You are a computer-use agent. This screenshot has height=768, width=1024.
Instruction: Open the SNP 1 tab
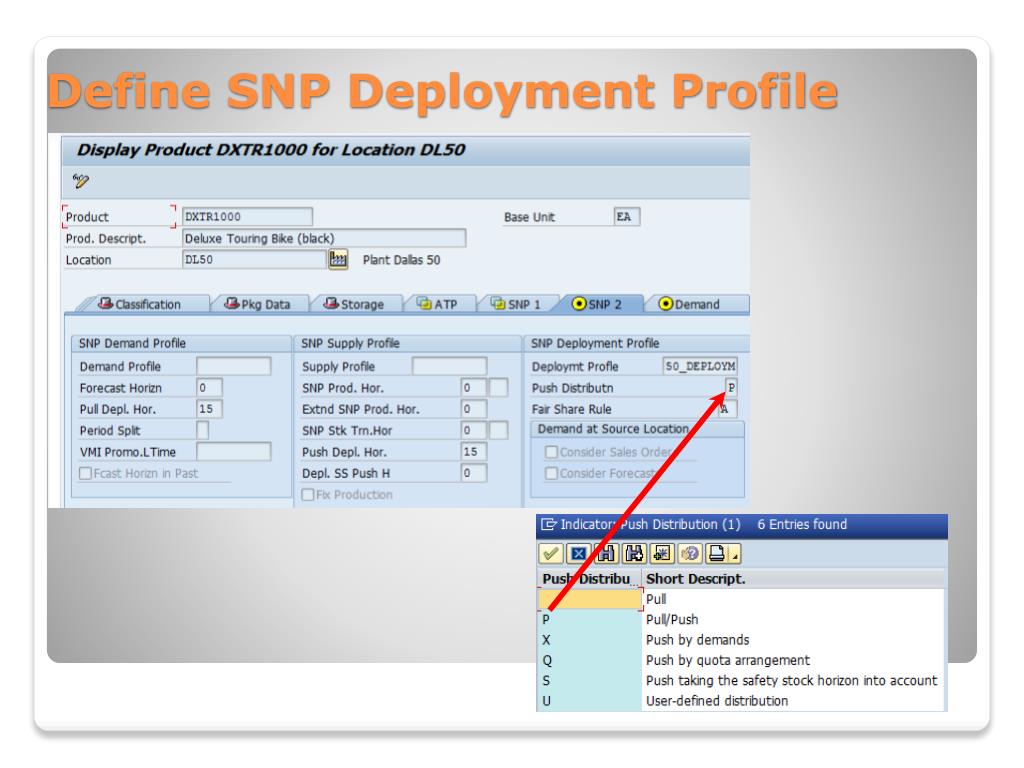click(x=516, y=304)
